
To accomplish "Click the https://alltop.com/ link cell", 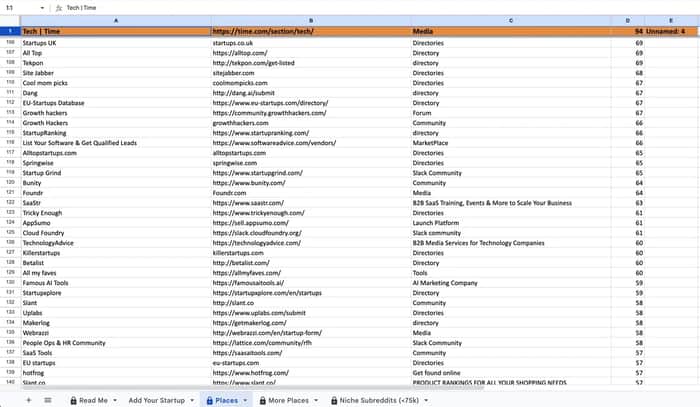I will click(x=311, y=53).
